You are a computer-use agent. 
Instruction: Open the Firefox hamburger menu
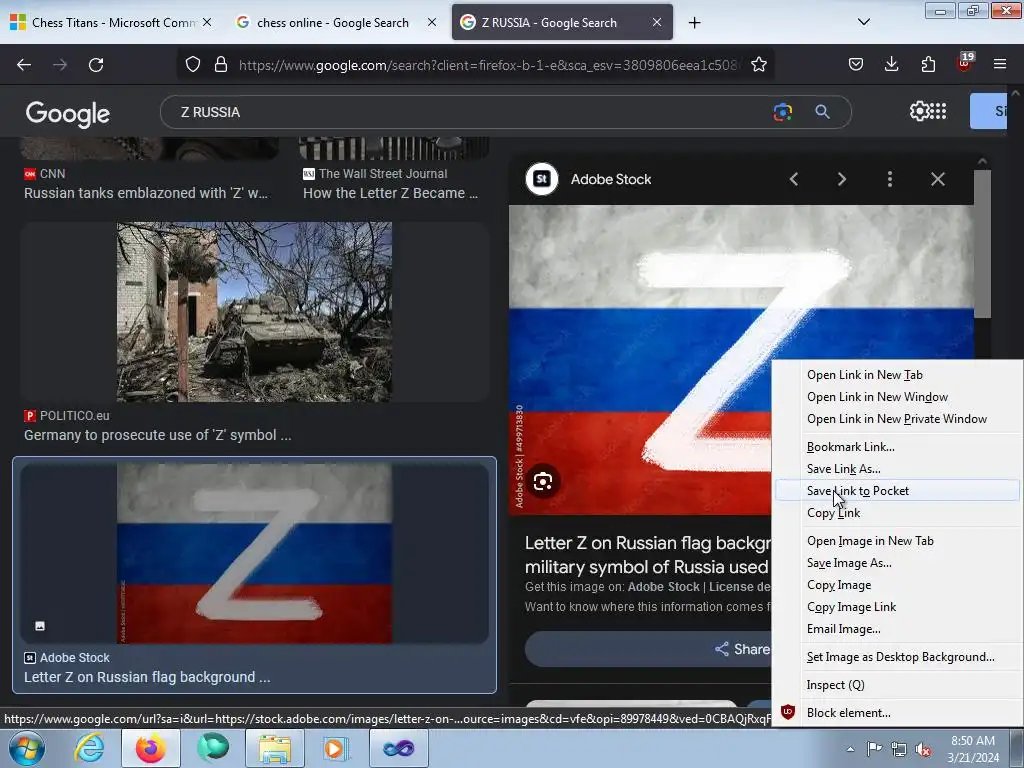click(x=1000, y=64)
